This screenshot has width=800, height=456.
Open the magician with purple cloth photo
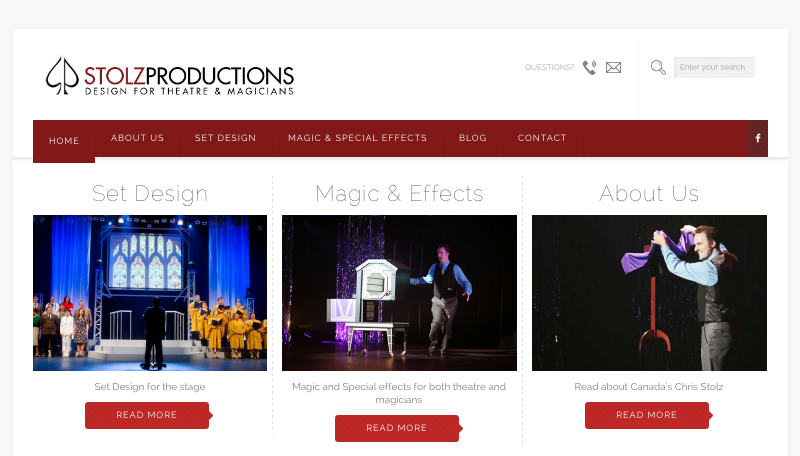click(x=649, y=293)
